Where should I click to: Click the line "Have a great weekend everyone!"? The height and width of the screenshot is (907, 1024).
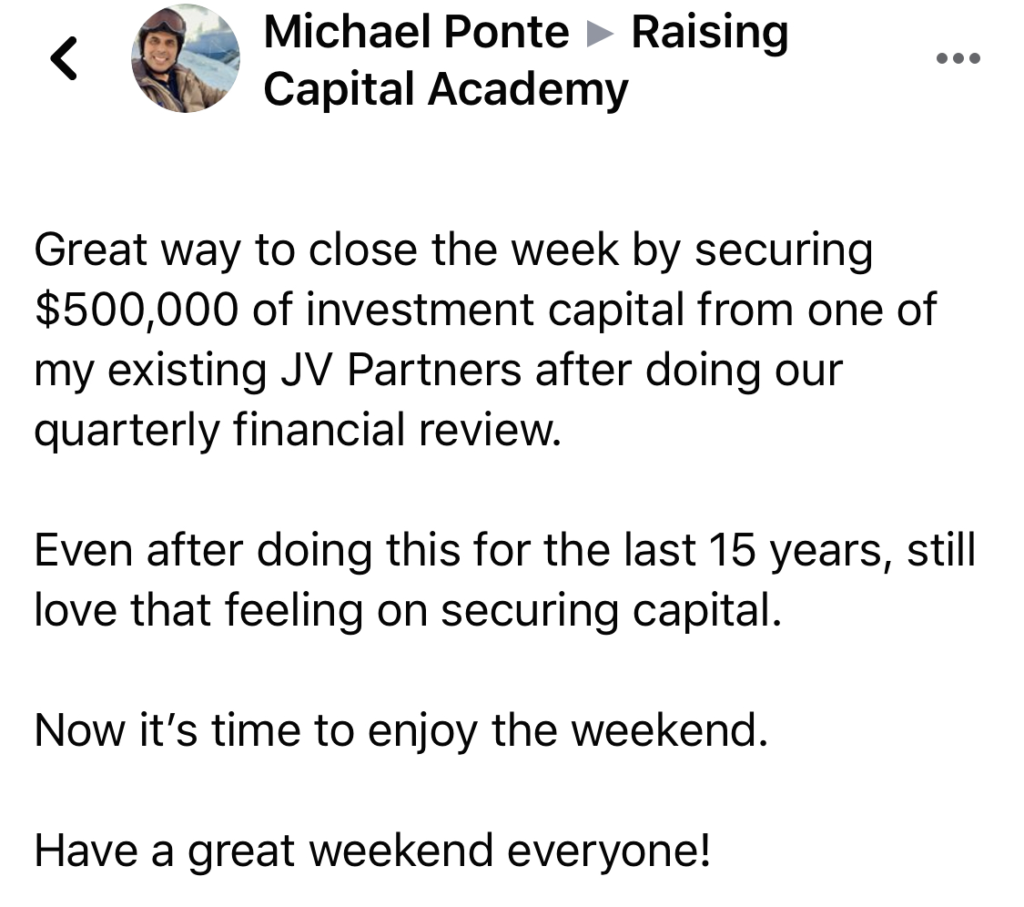pyautogui.click(x=372, y=851)
